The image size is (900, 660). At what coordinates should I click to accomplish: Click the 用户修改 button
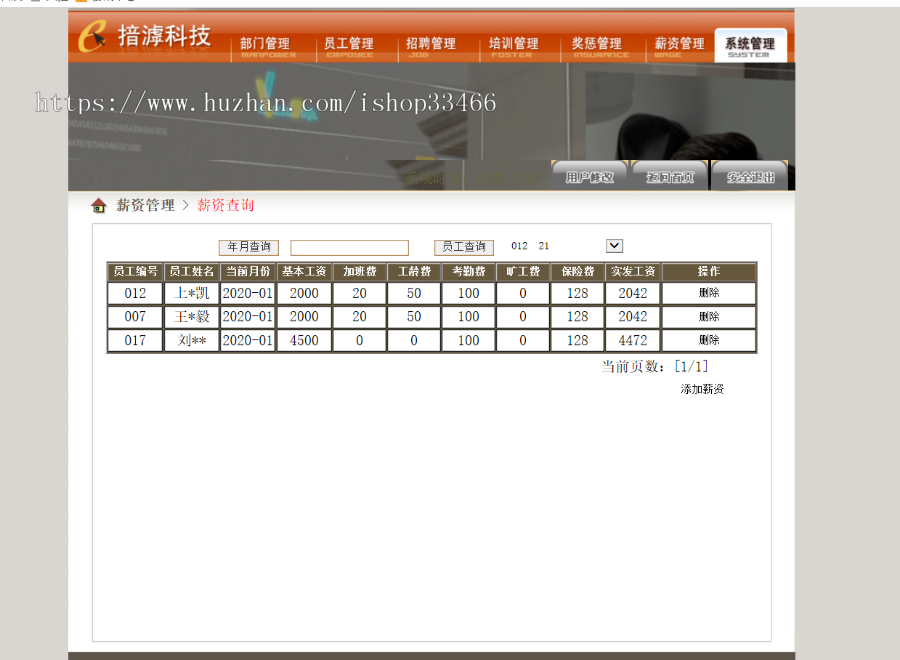(x=589, y=176)
